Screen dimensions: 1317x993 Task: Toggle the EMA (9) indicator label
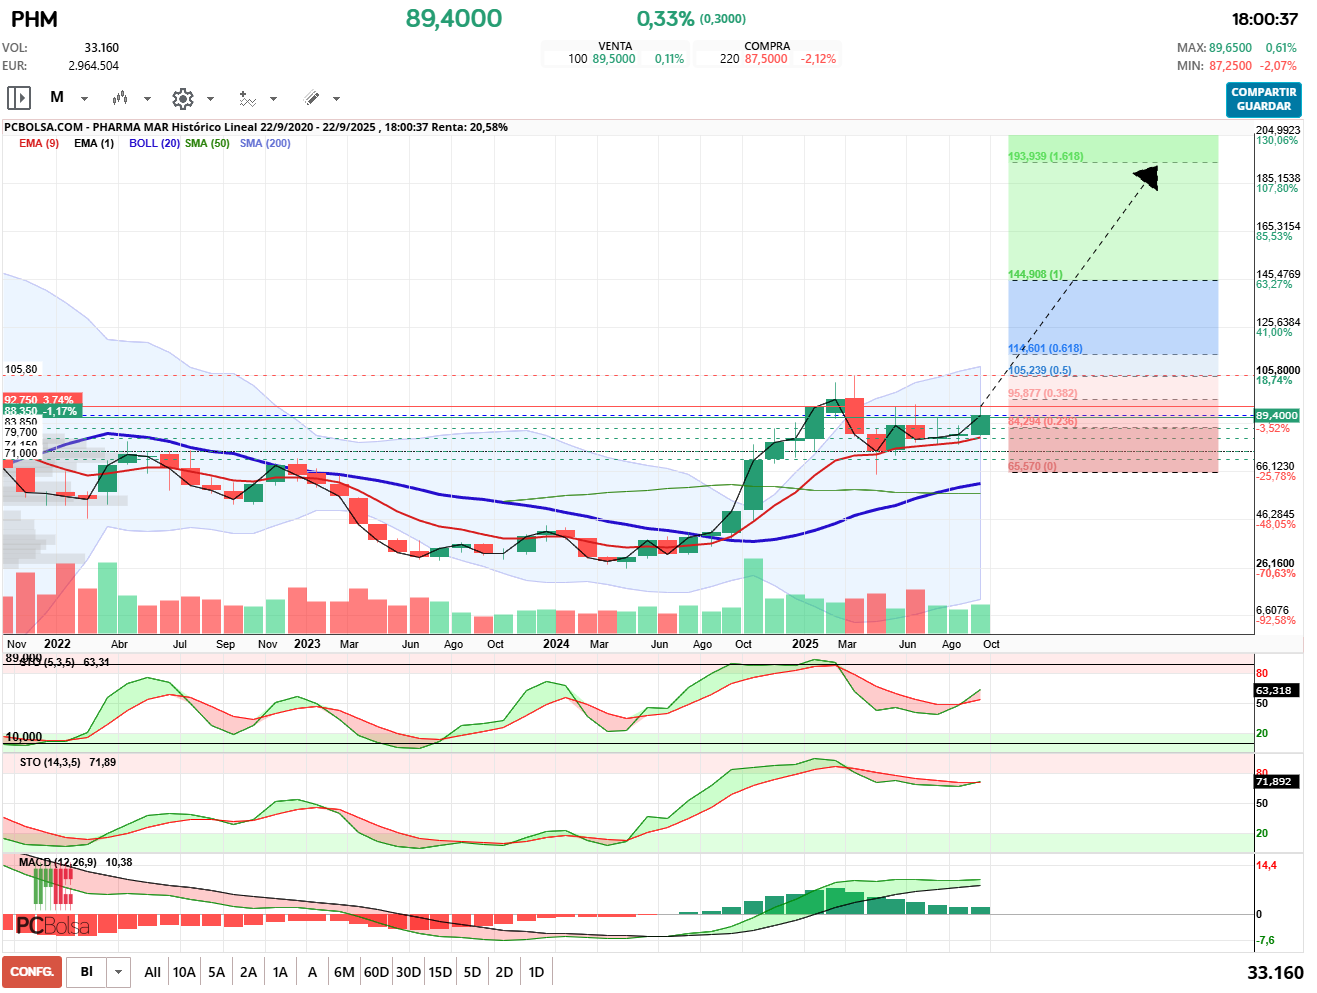(39, 143)
